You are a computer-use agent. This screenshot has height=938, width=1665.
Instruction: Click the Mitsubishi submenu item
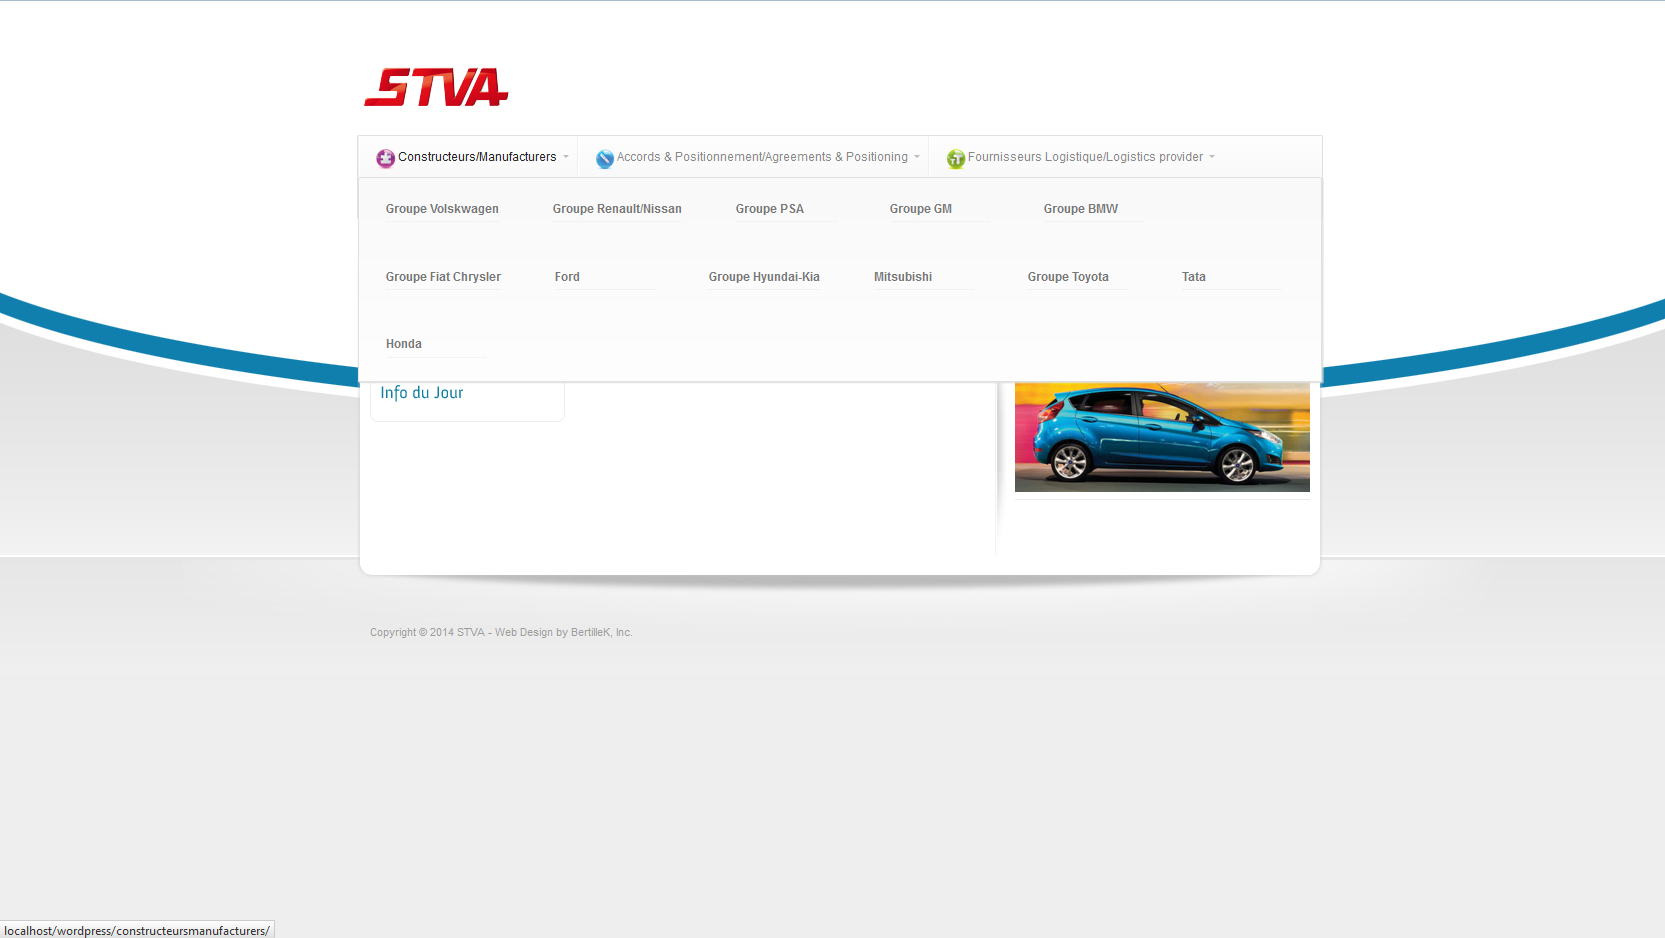click(903, 277)
